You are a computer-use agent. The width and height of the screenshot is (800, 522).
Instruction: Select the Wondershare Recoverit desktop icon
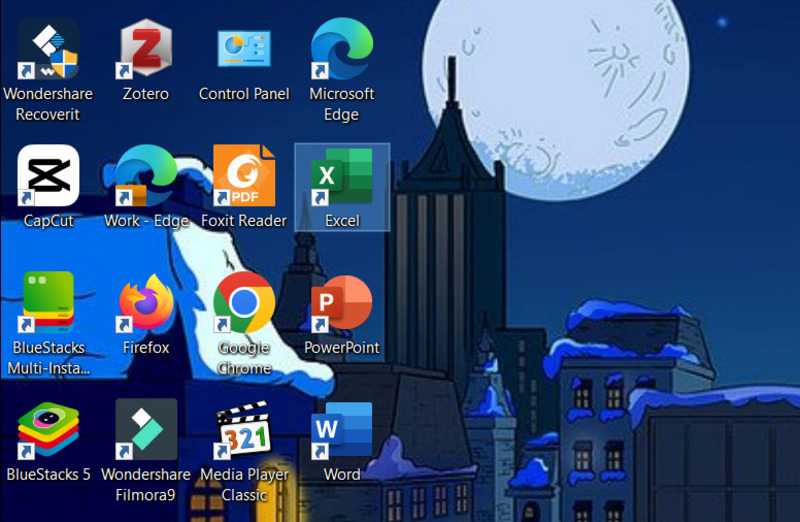48,49
